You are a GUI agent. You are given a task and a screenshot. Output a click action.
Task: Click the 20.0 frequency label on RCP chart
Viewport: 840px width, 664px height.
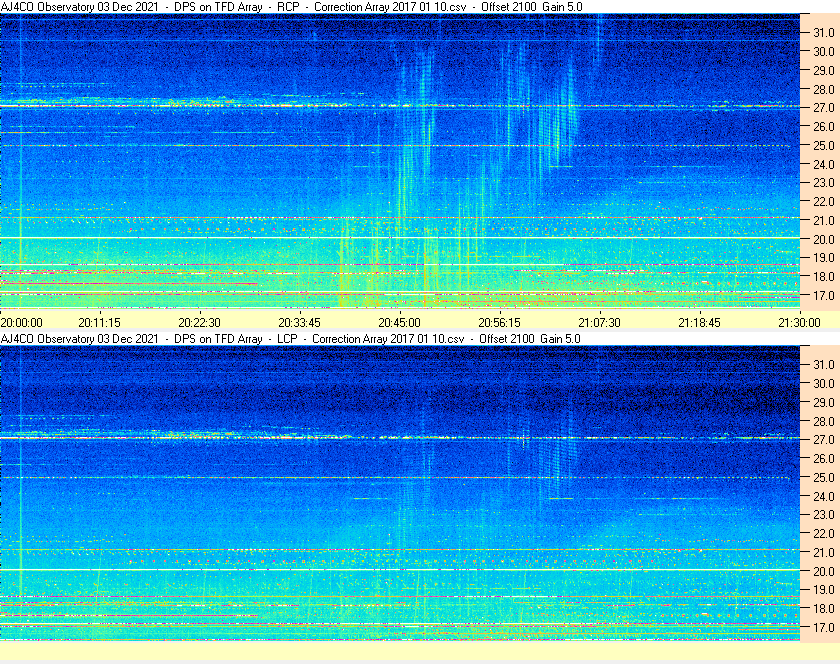click(x=824, y=240)
